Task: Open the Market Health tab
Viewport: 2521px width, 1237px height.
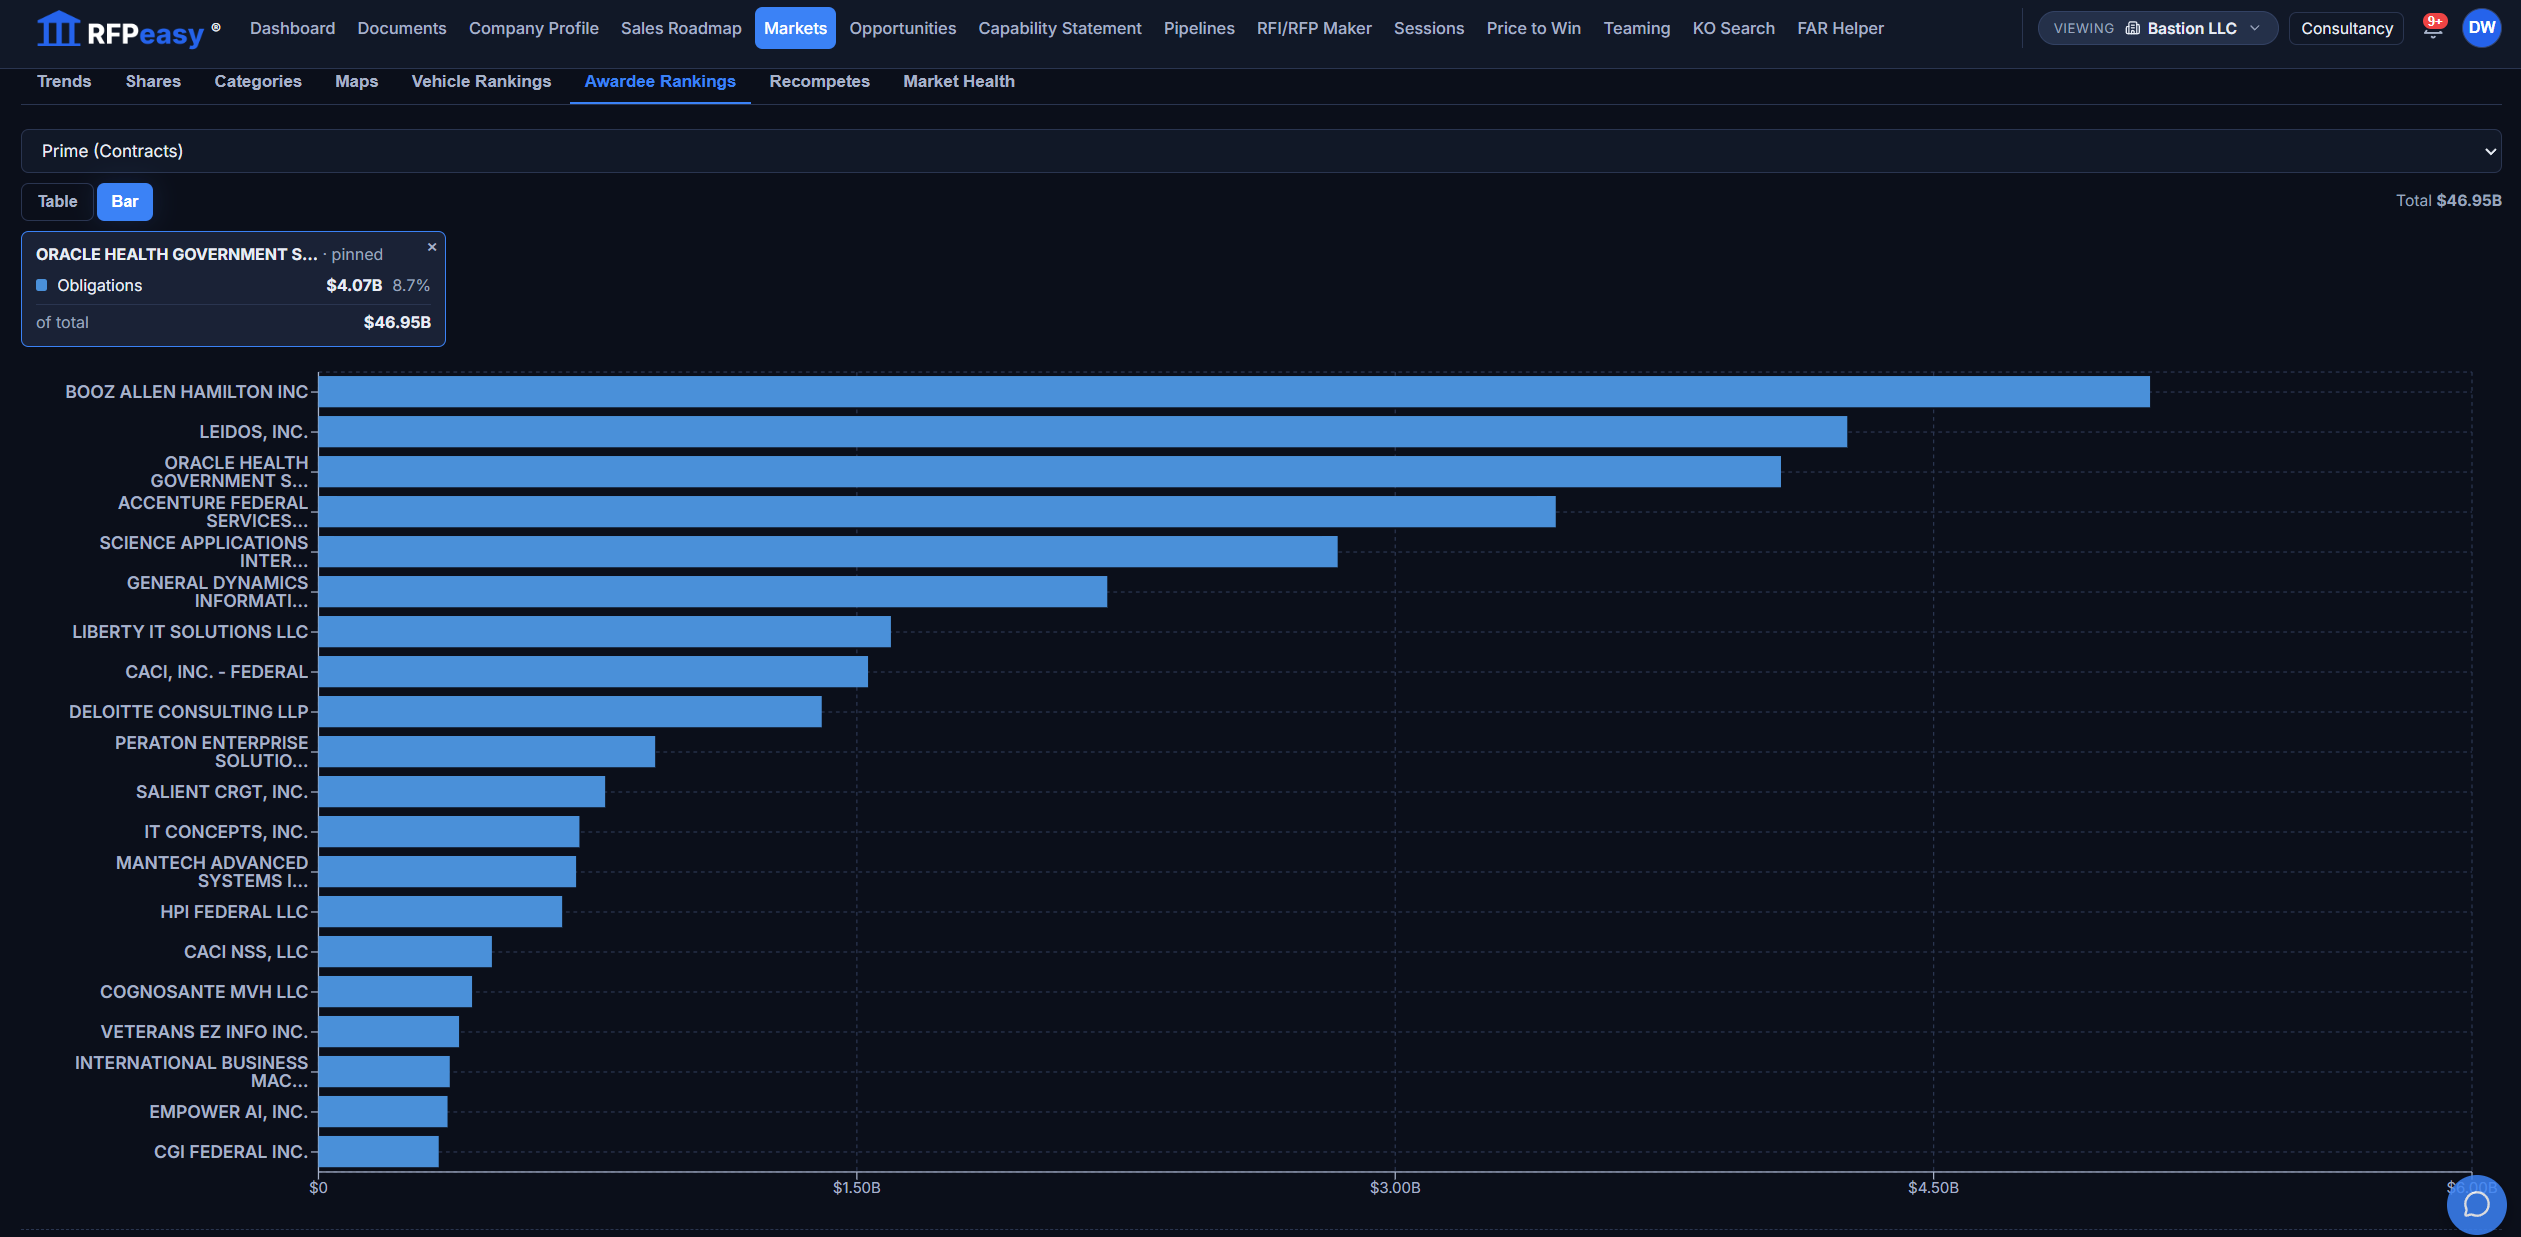Action: [958, 82]
